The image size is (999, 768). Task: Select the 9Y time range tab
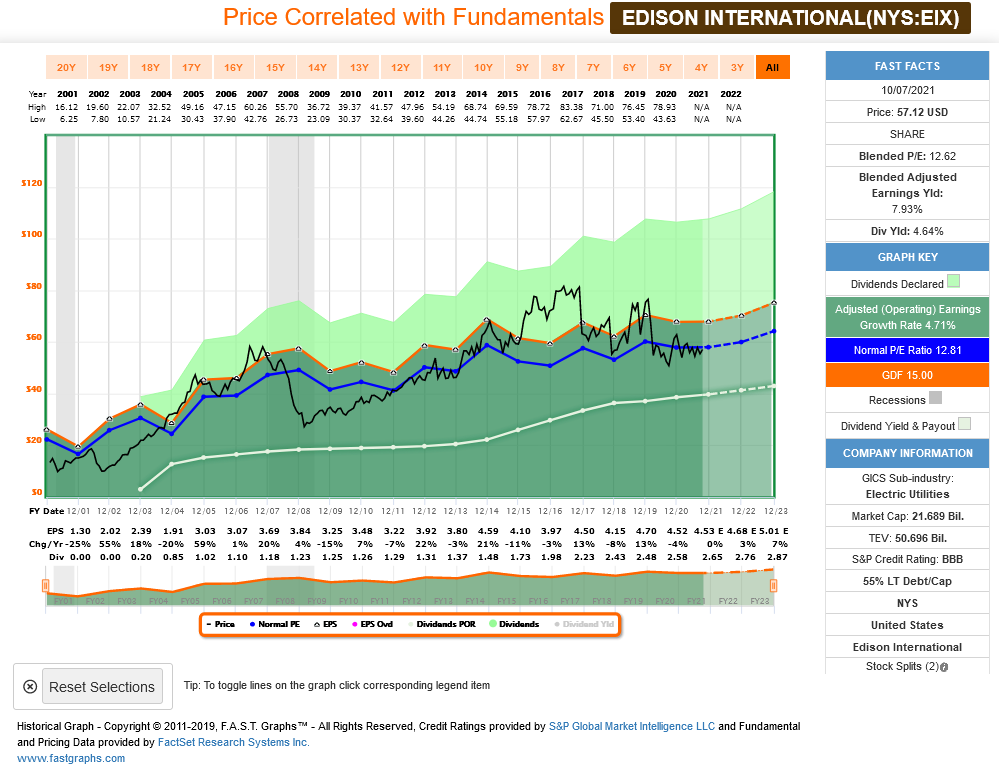tap(522, 68)
